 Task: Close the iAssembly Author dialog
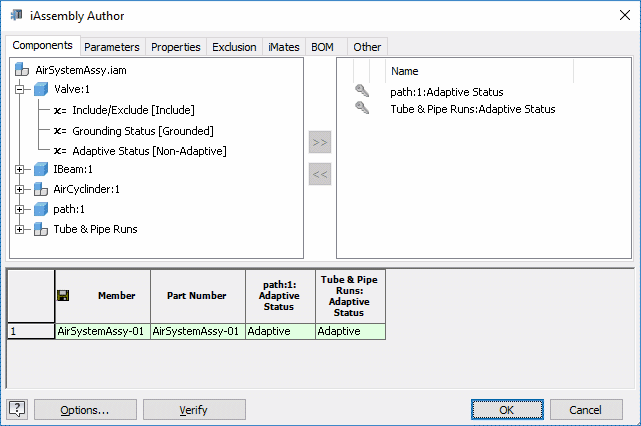point(625,16)
